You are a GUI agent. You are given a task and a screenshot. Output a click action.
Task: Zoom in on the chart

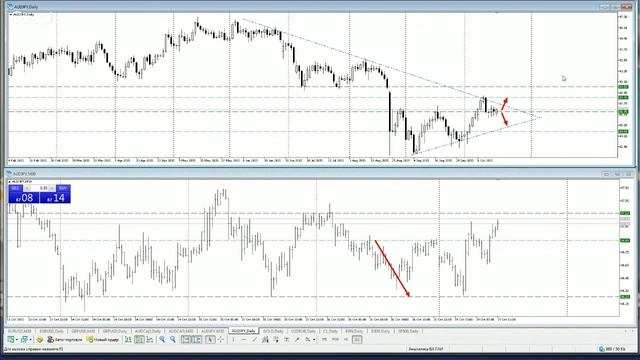click(162, 339)
